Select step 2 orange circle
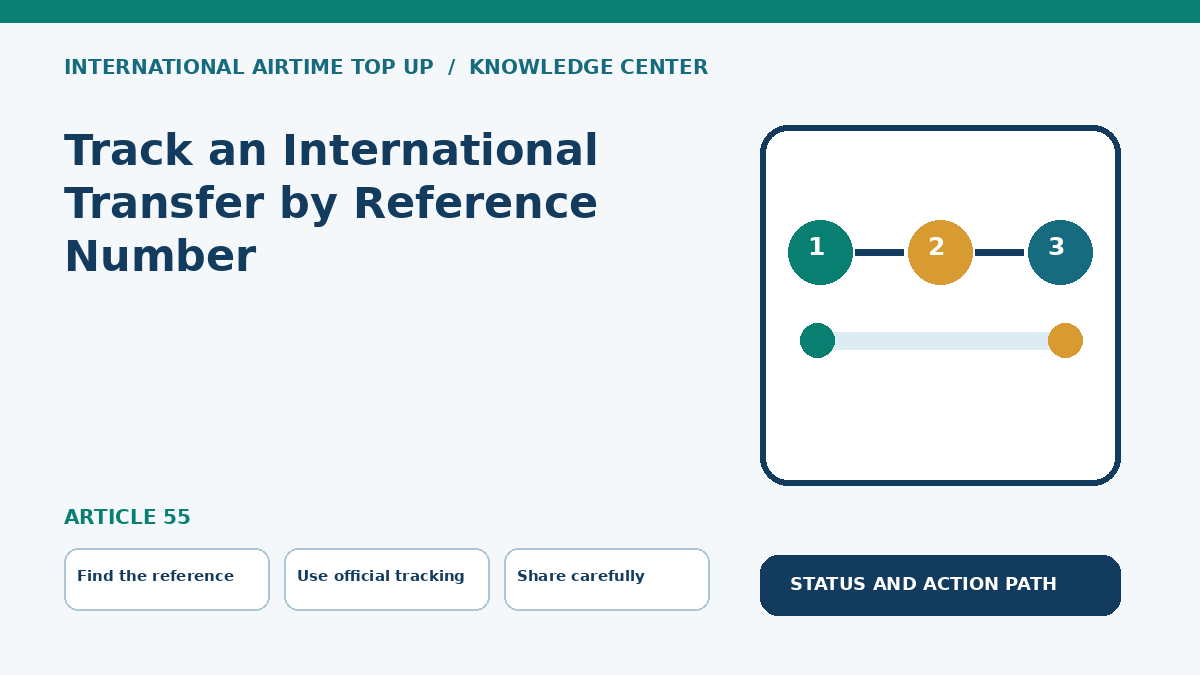 tap(940, 252)
